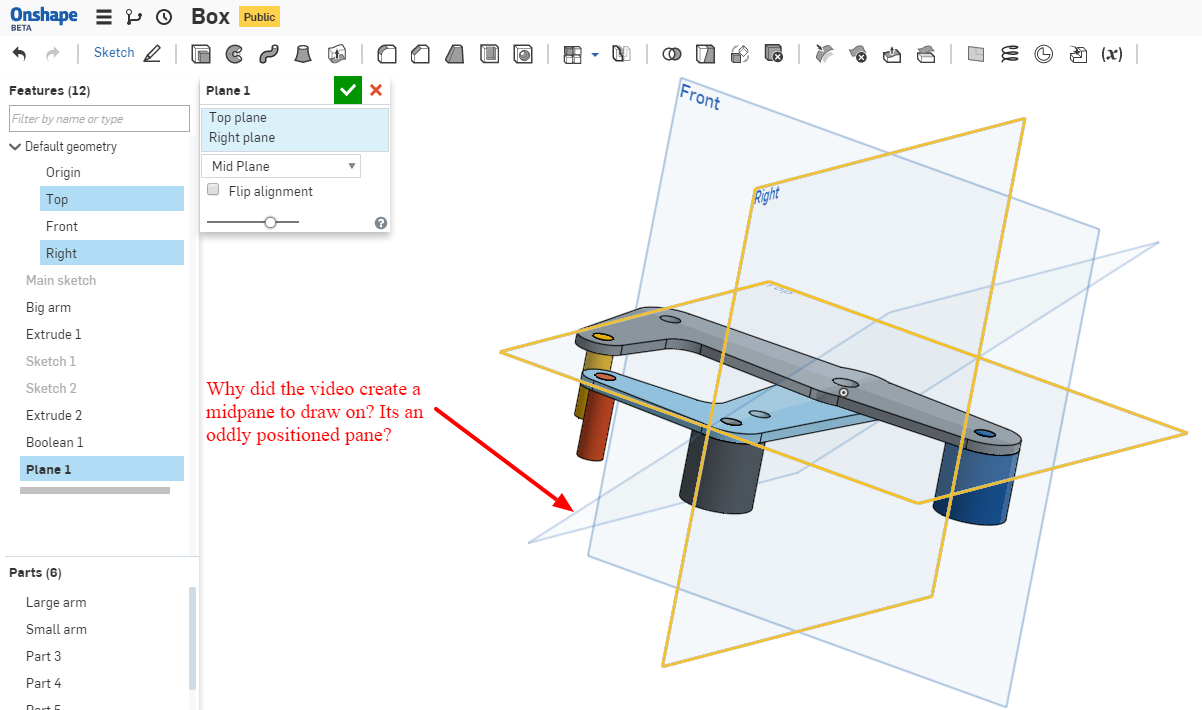Select the Delete part tool
The image size is (1202, 710).
[x=773, y=54]
